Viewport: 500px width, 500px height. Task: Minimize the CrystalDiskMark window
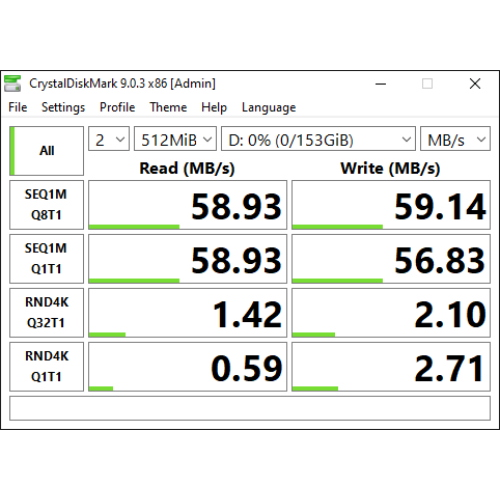pyautogui.click(x=381, y=84)
